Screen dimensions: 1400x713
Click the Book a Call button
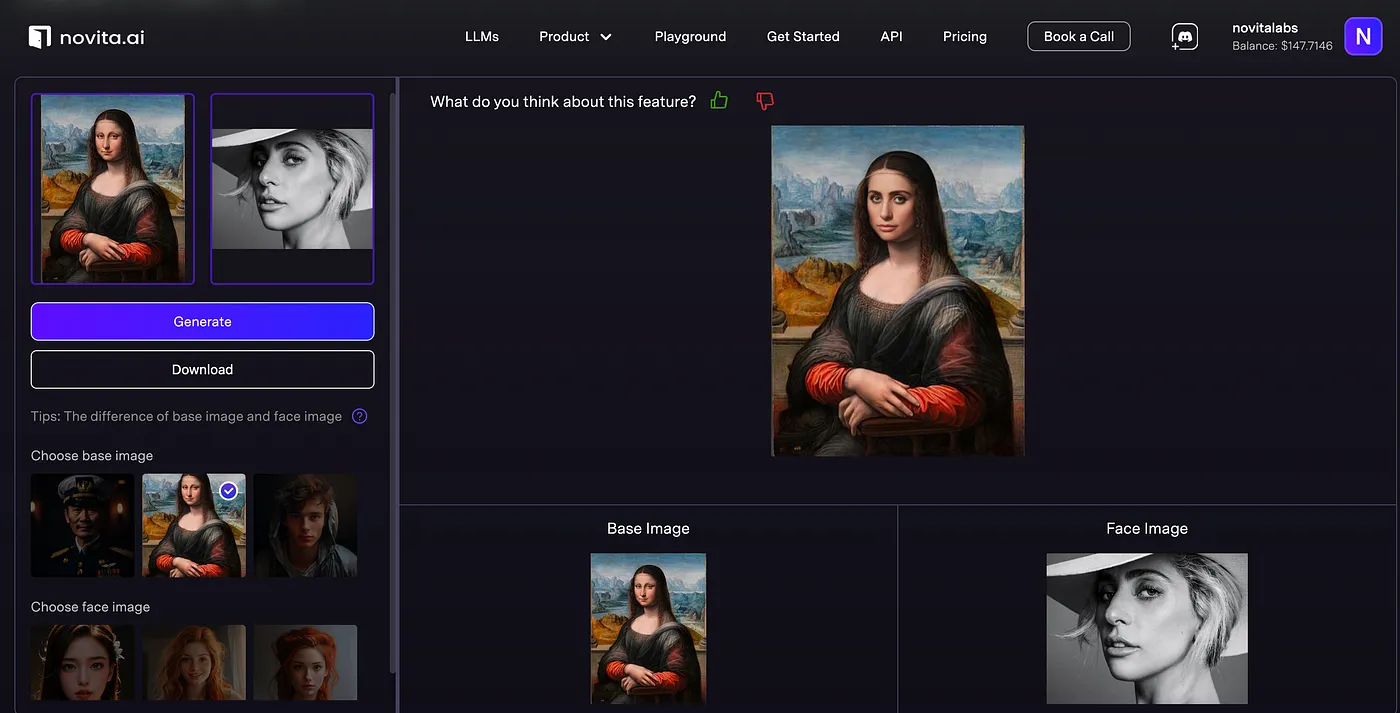(x=1079, y=36)
